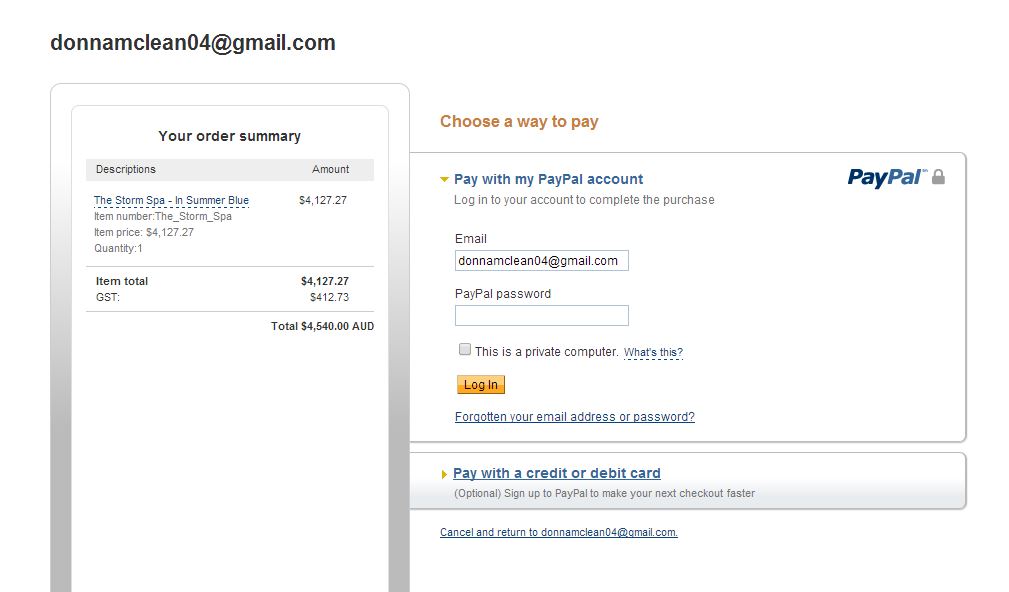
Task: Click the 'Choose a way to pay' heading
Action: pos(519,122)
